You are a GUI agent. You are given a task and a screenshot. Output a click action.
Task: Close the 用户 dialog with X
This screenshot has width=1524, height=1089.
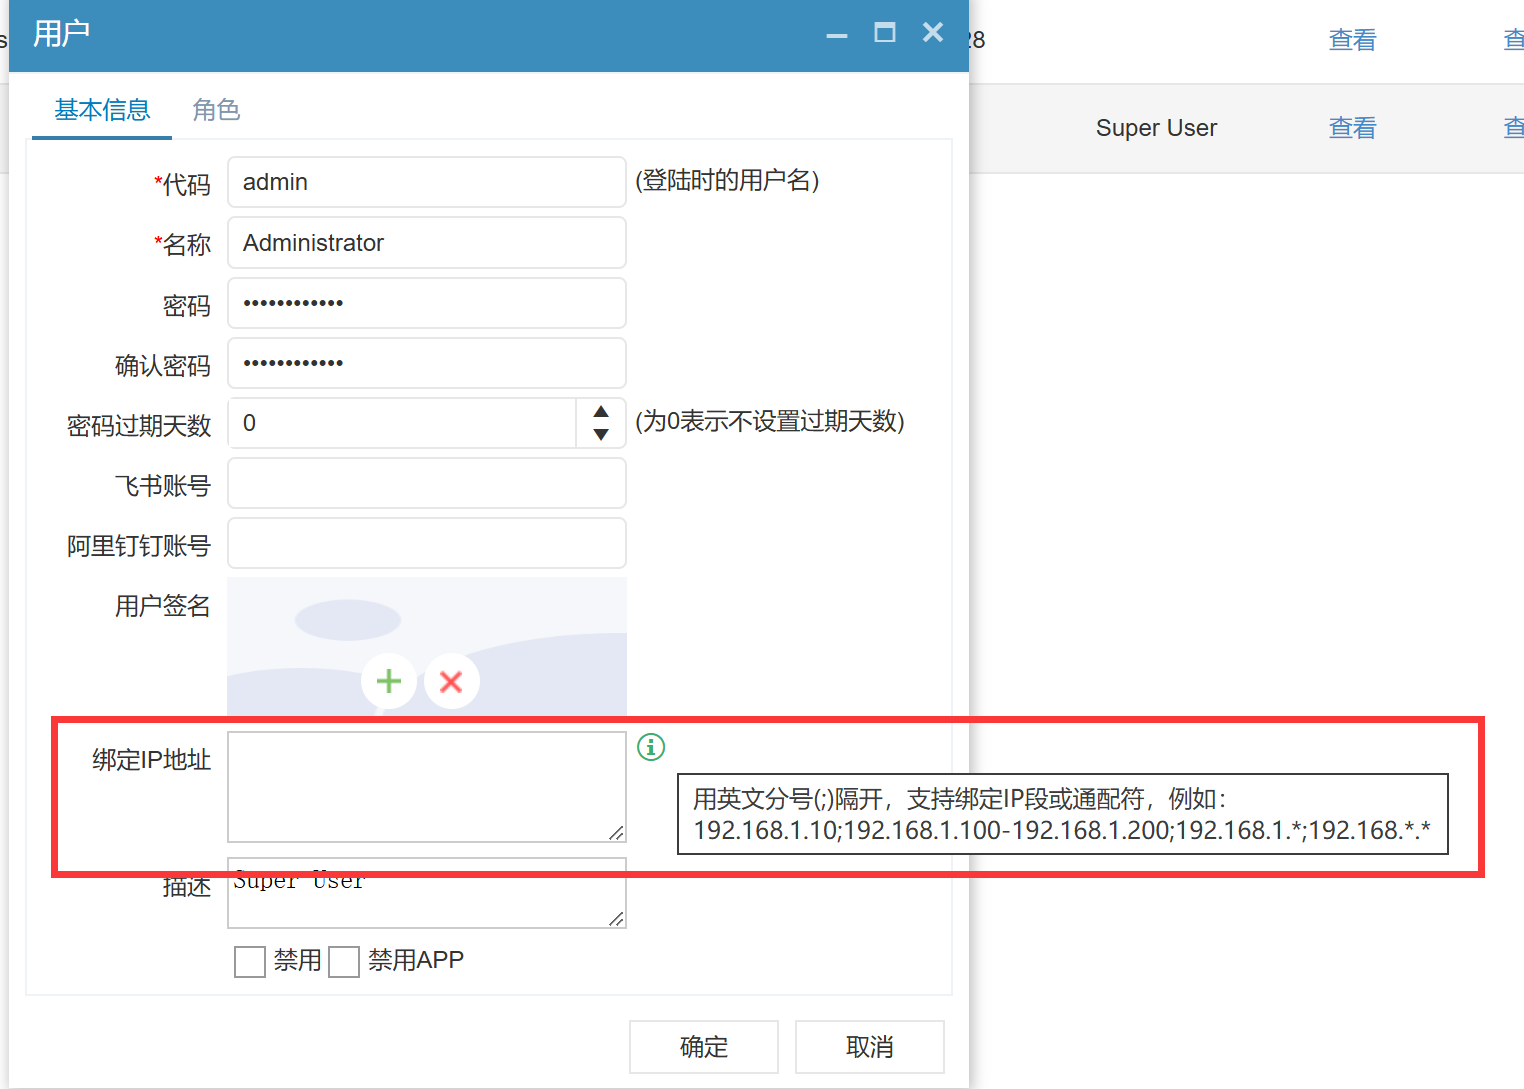932,33
